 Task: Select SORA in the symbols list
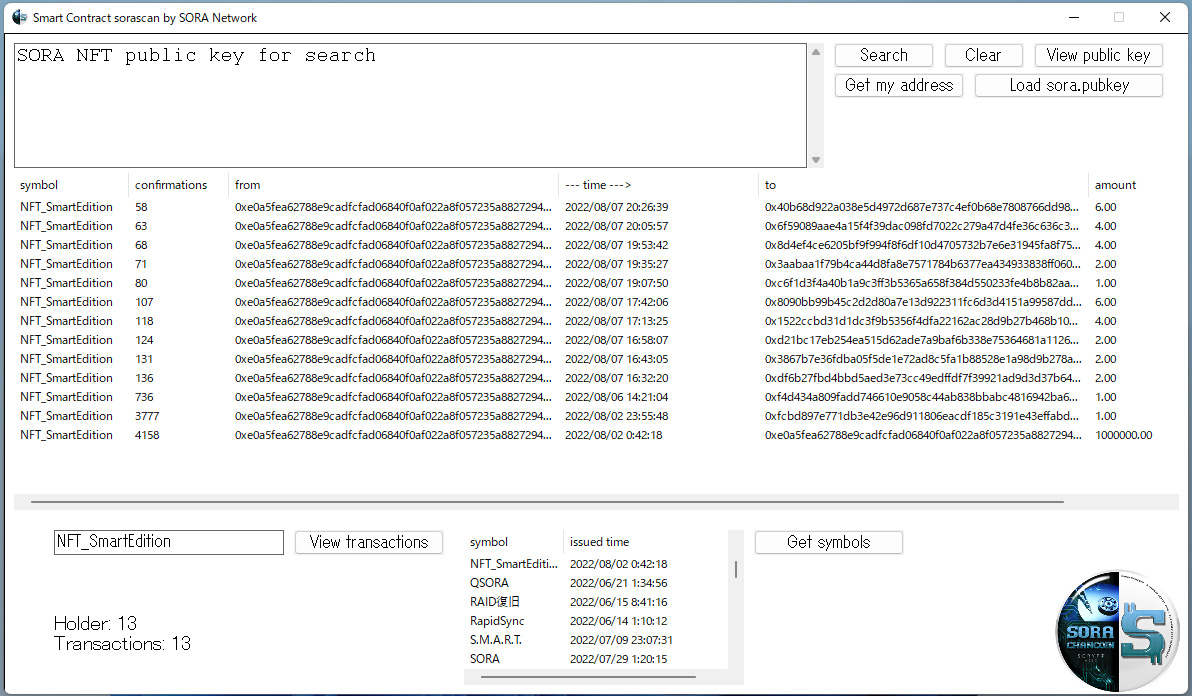[x=596, y=659]
